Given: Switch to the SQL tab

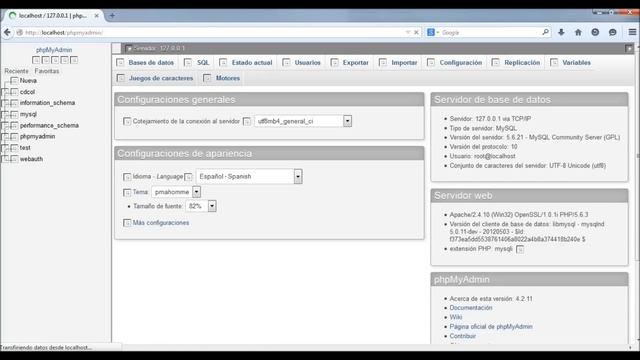Looking at the screenshot, I should click(197, 62).
